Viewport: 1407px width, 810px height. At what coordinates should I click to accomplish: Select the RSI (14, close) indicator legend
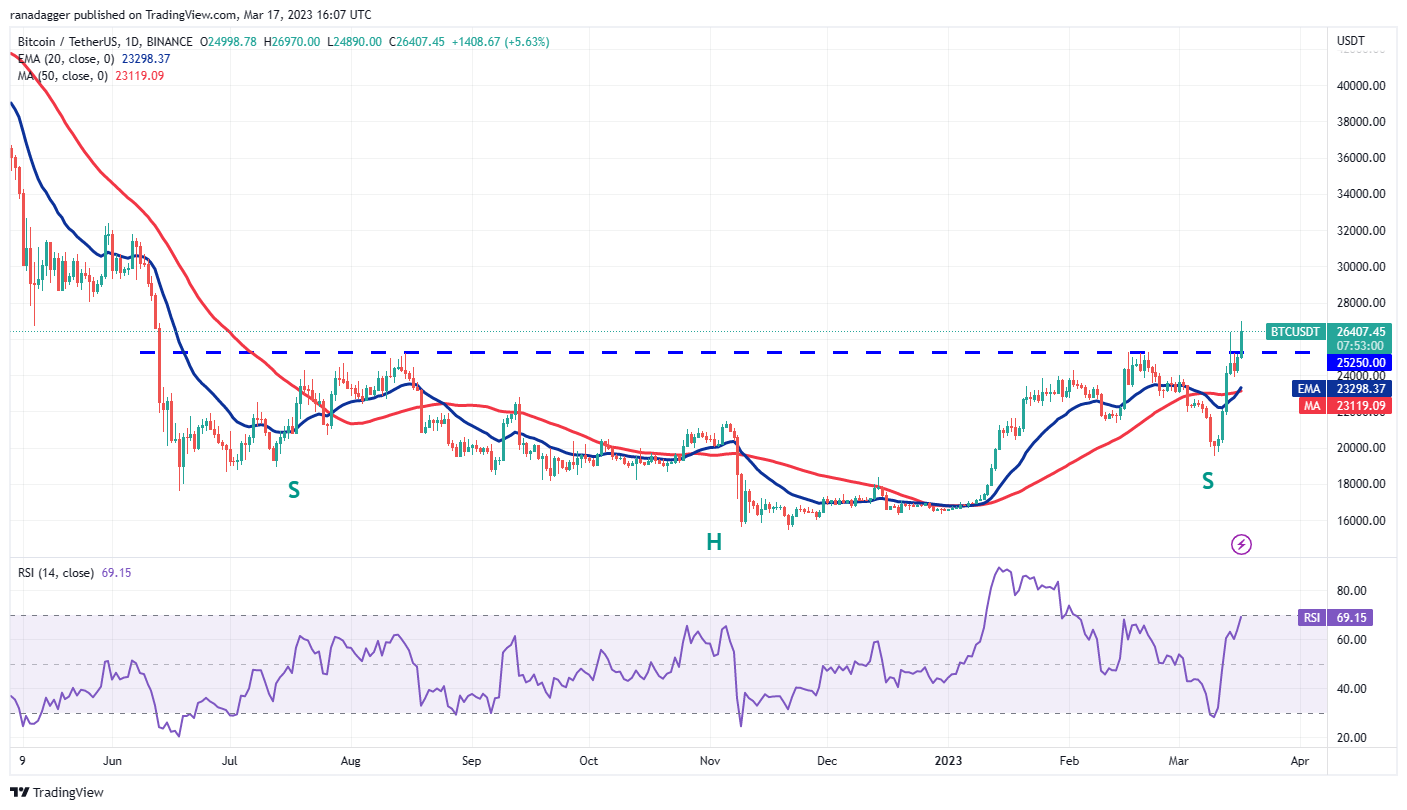(56, 573)
